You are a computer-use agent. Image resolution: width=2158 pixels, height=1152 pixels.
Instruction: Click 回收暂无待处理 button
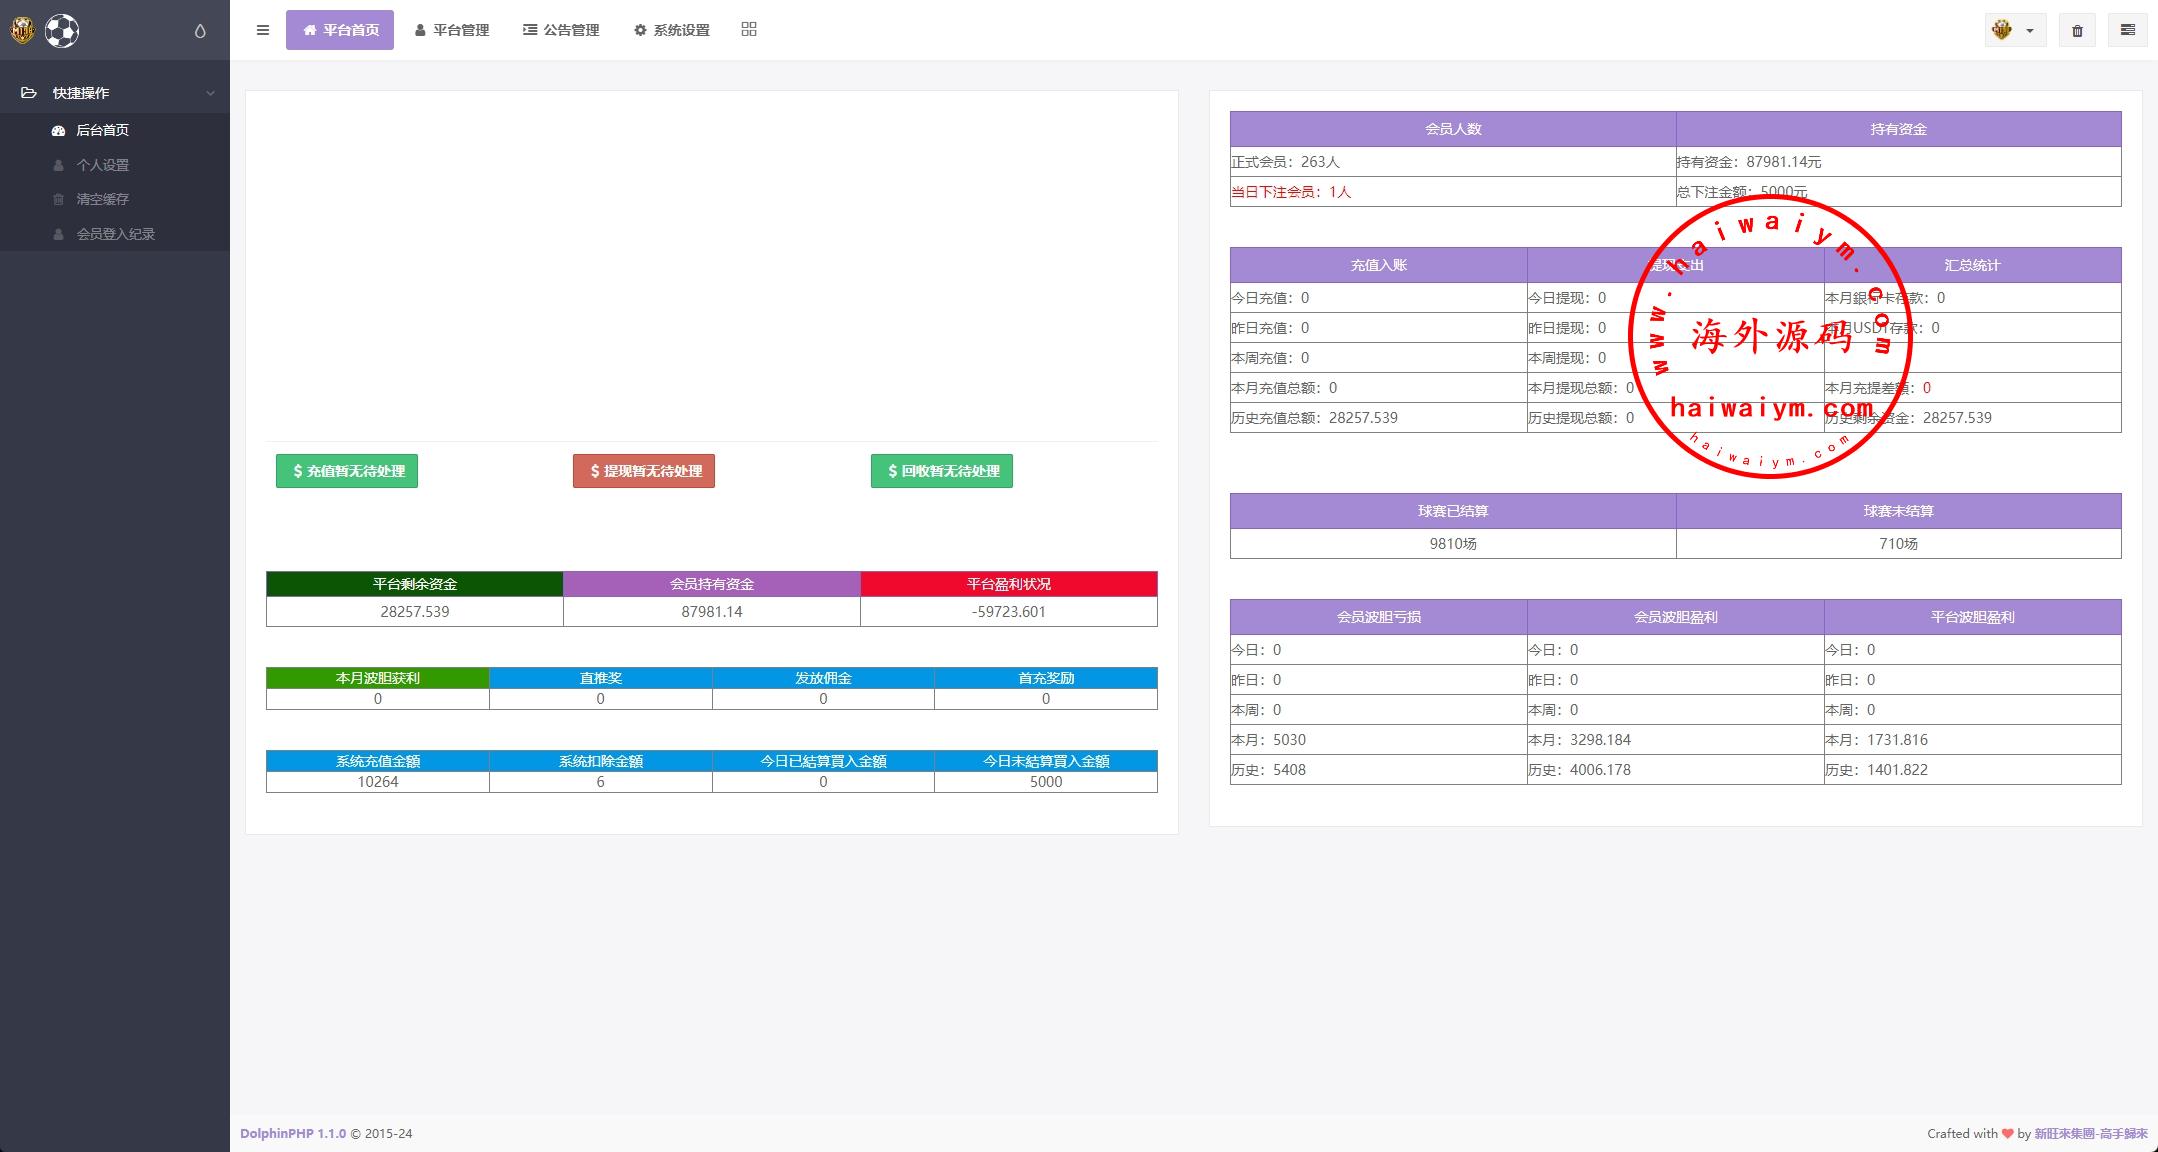tap(941, 471)
